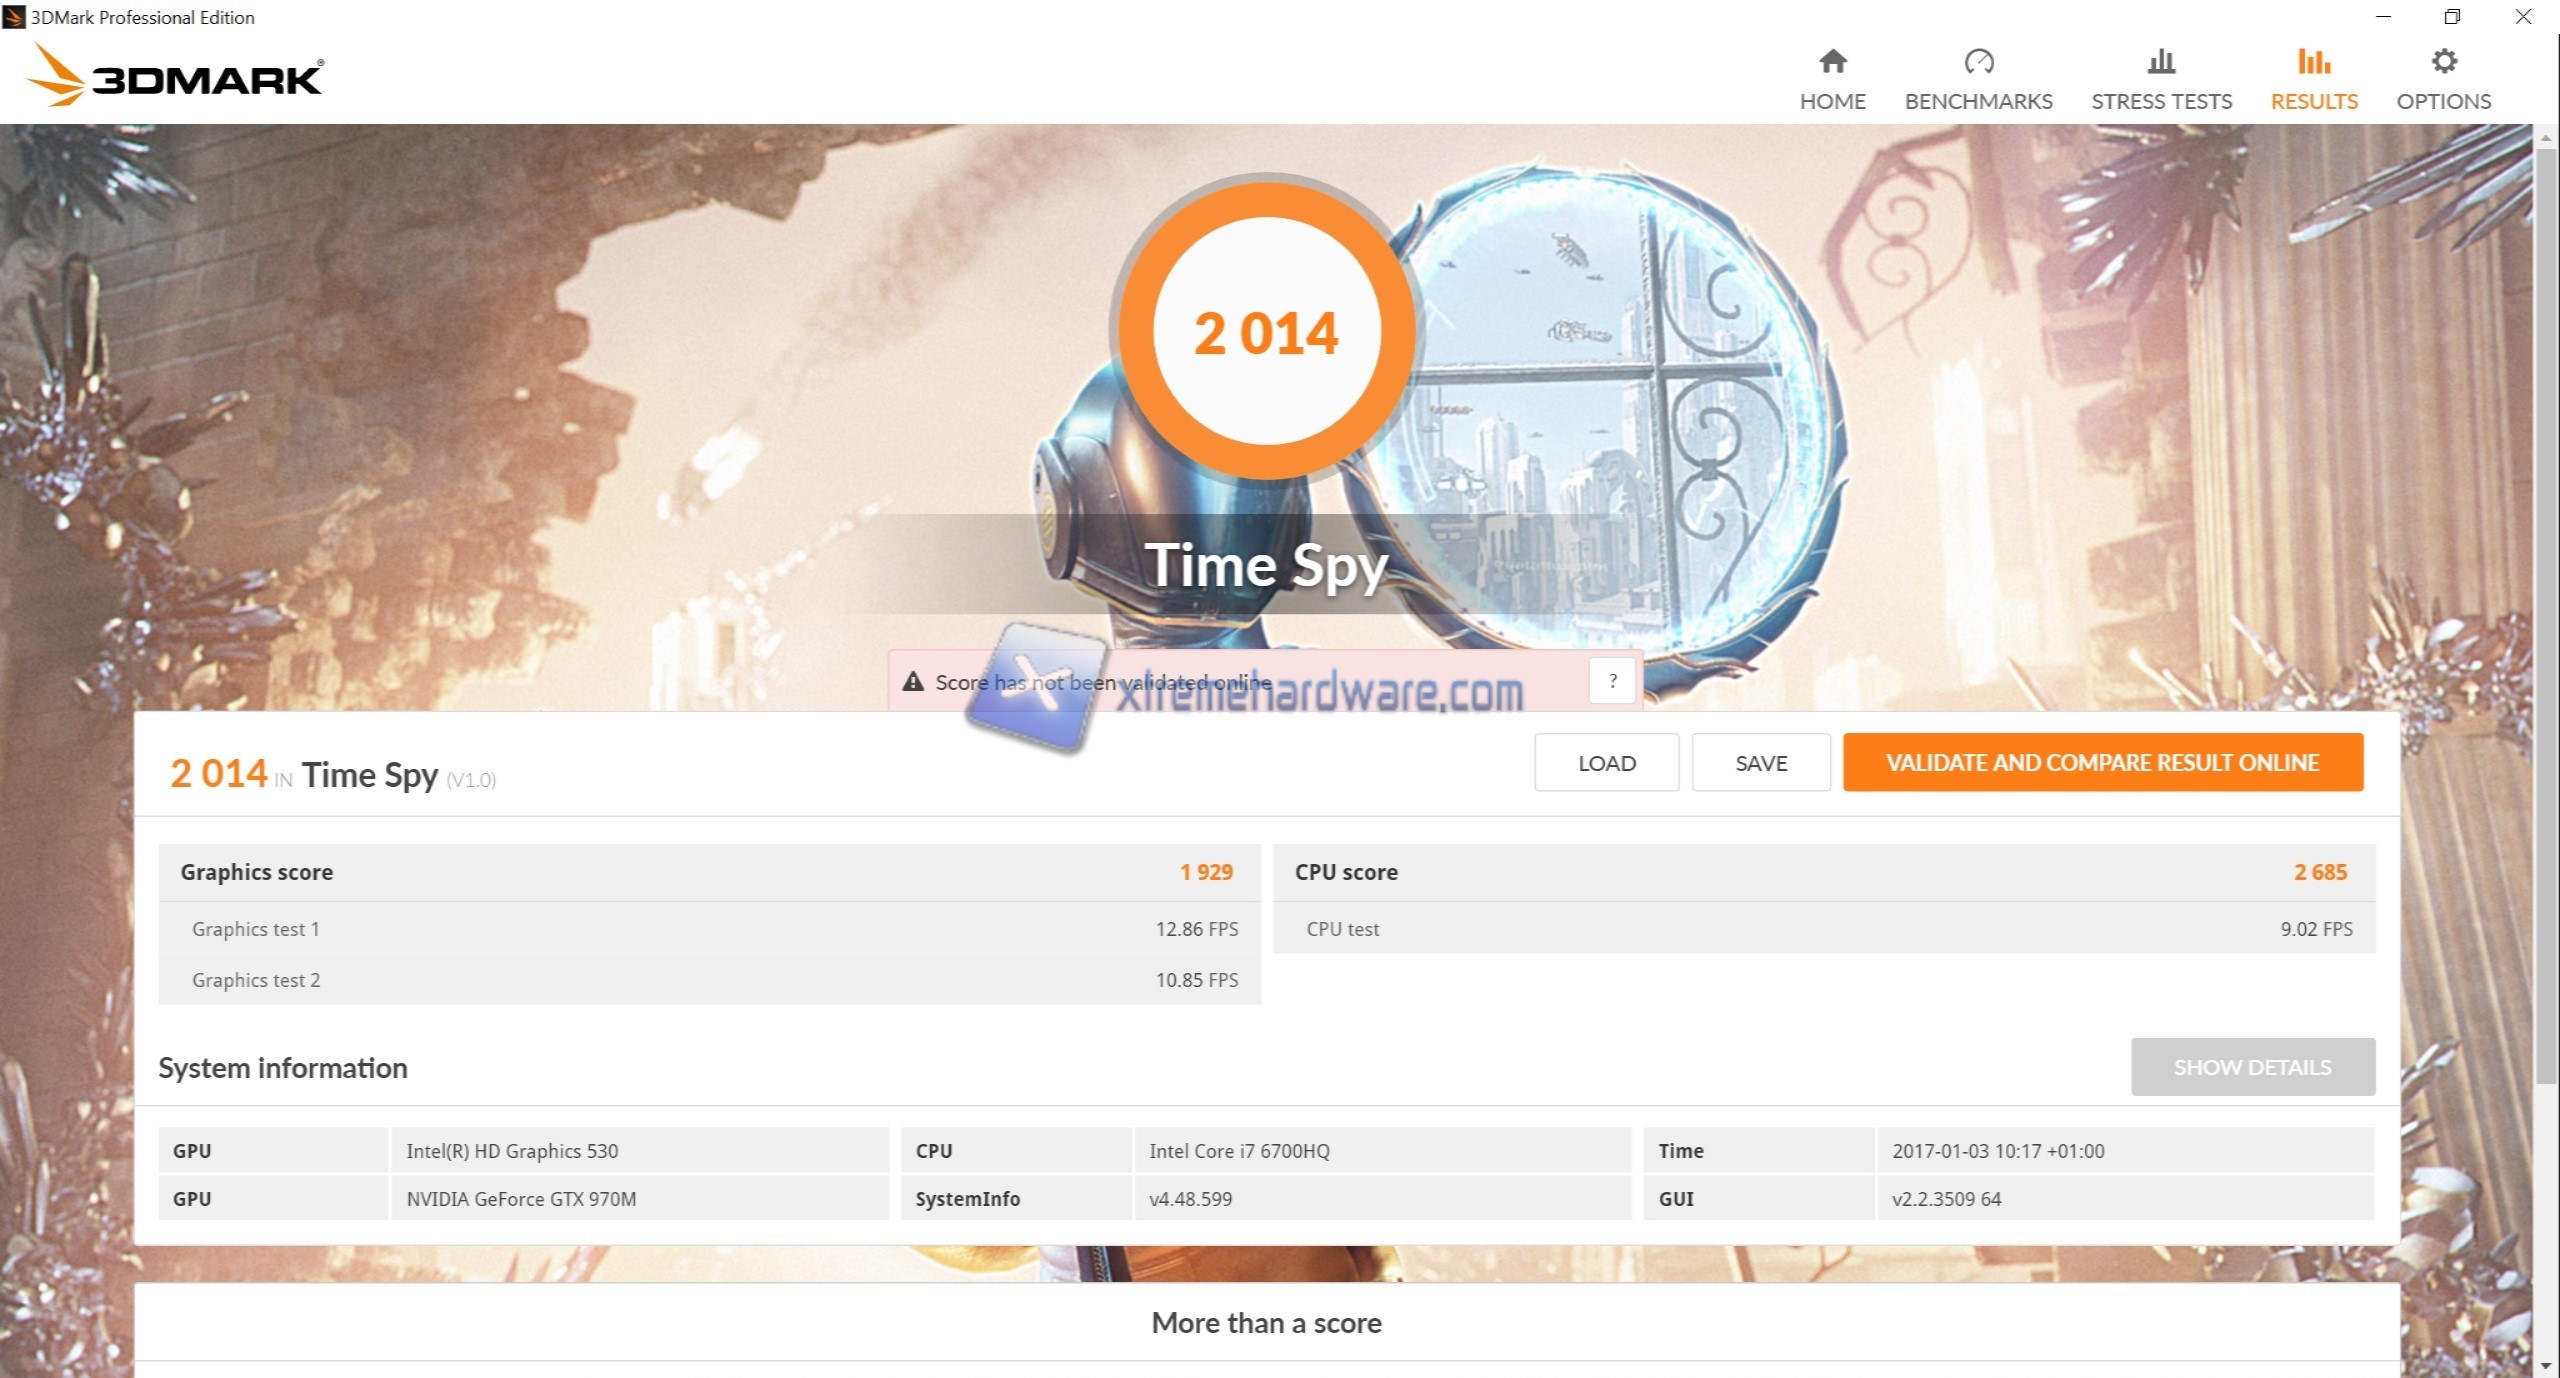Open STRESS TESTS via chart icon
Viewport: 2560px width, 1378px height.
click(2161, 62)
